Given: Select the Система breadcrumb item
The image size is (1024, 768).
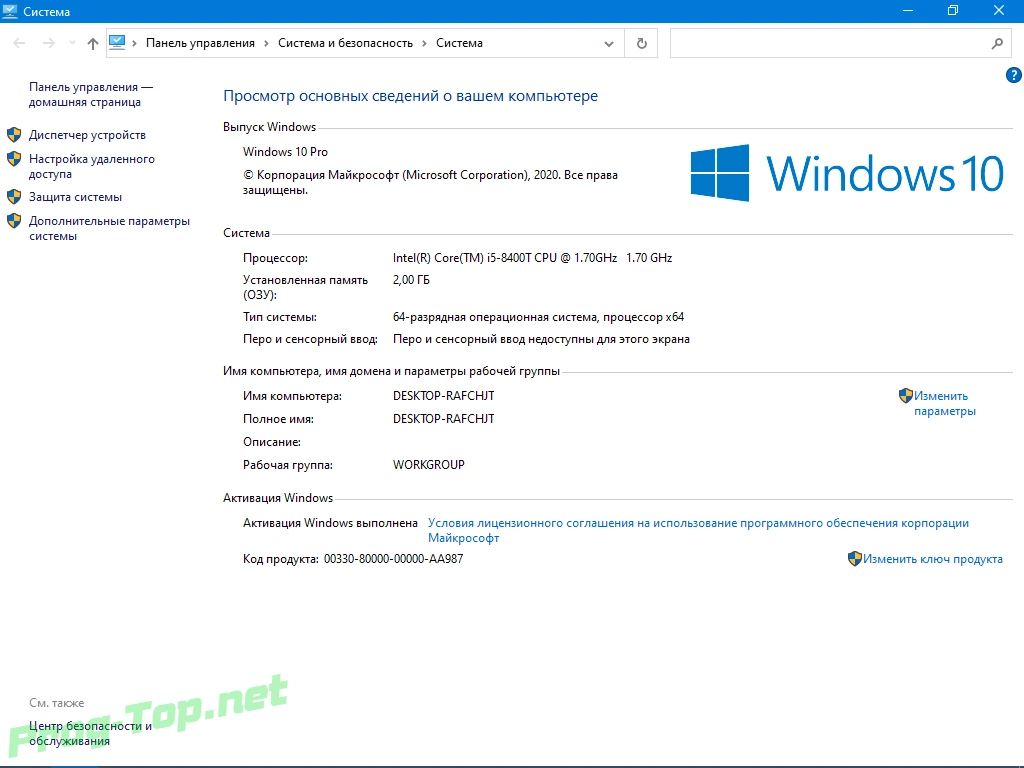Looking at the screenshot, I should point(459,43).
